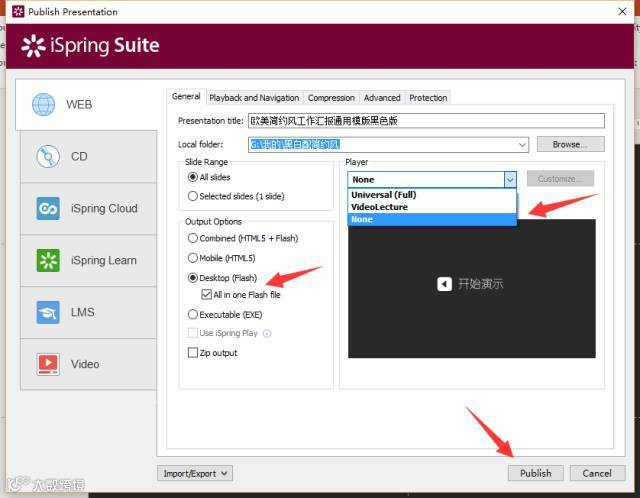Click the iSpring title bar logo
Screen dimensions: 640x498
18,11
